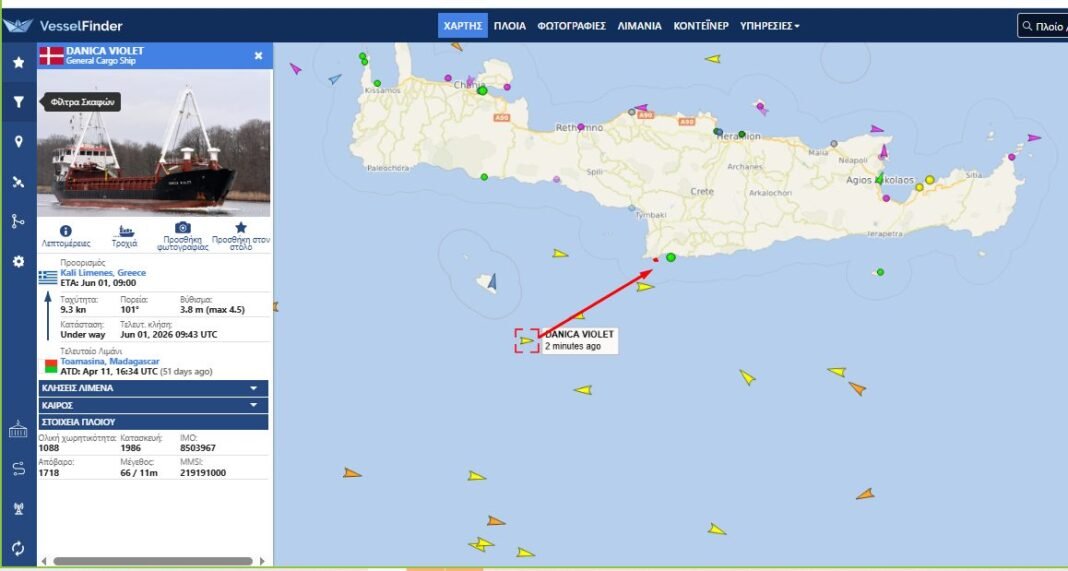Select blue vessel arrow near Gavdos island
Image resolution: width=1068 pixels, height=571 pixels.
coord(493,281)
